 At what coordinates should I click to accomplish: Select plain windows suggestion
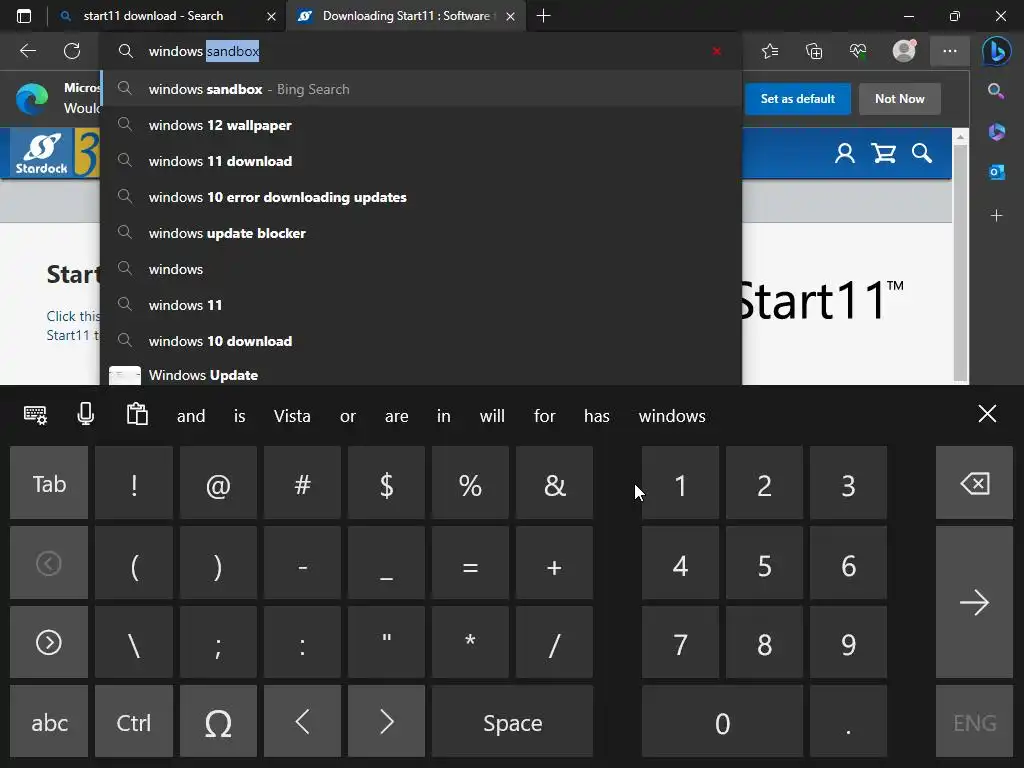(421, 268)
